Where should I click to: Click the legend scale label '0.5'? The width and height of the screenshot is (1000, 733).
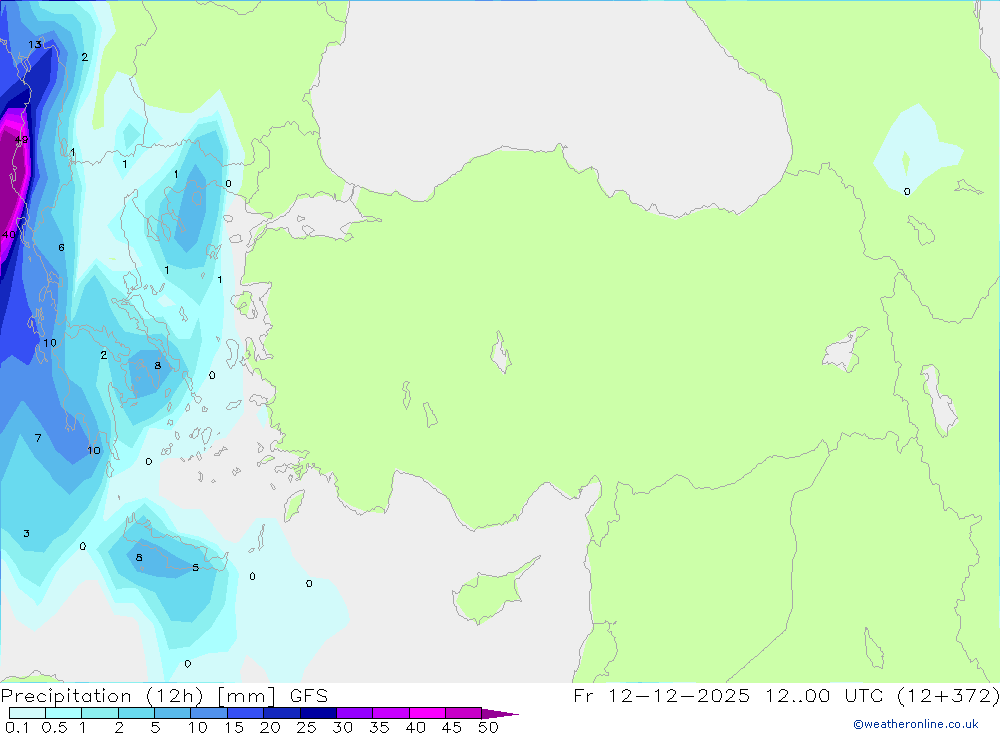tap(54, 727)
